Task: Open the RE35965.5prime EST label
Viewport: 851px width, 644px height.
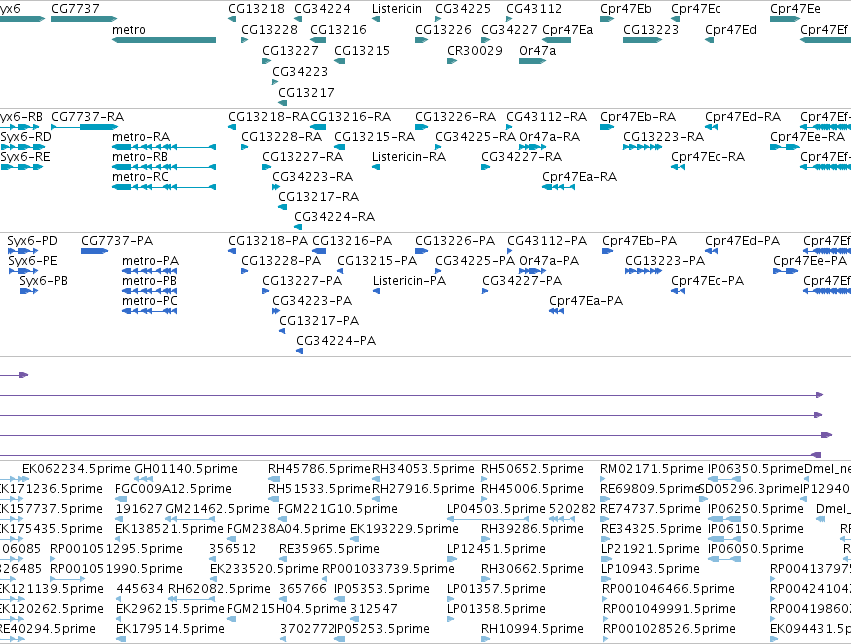Action: click(329, 549)
